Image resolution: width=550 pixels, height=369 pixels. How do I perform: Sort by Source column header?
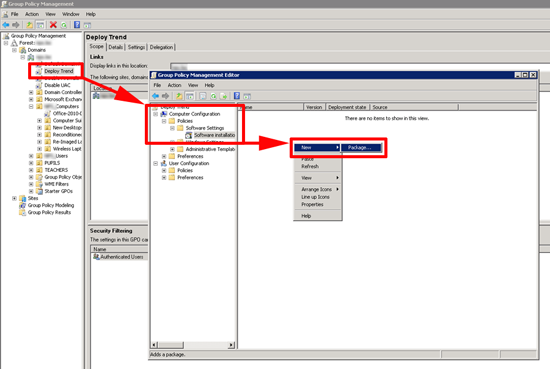[x=414, y=107]
